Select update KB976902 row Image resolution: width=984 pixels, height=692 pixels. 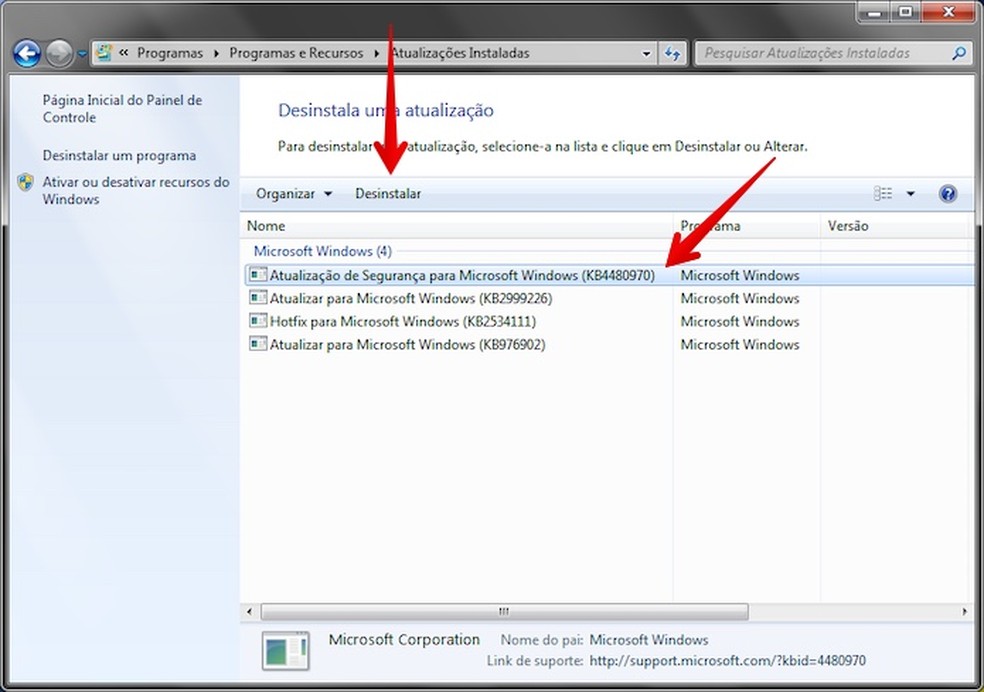point(609,344)
